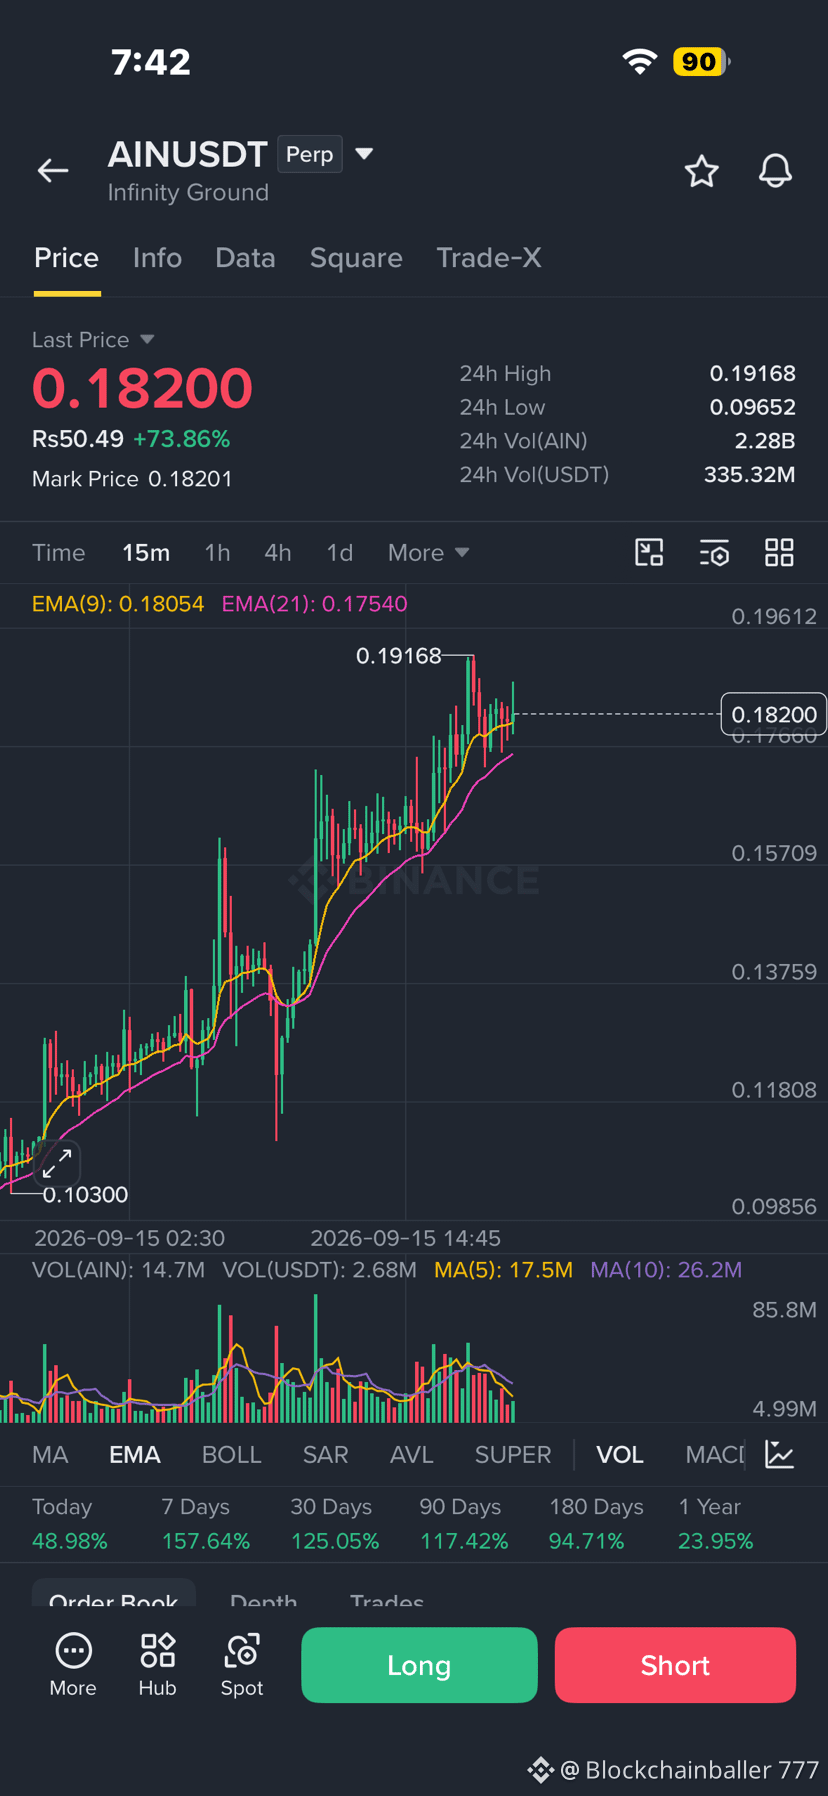Add AINUSDT to favorites with star
The height and width of the screenshot is (1796, 828).
tap(701, 171)
